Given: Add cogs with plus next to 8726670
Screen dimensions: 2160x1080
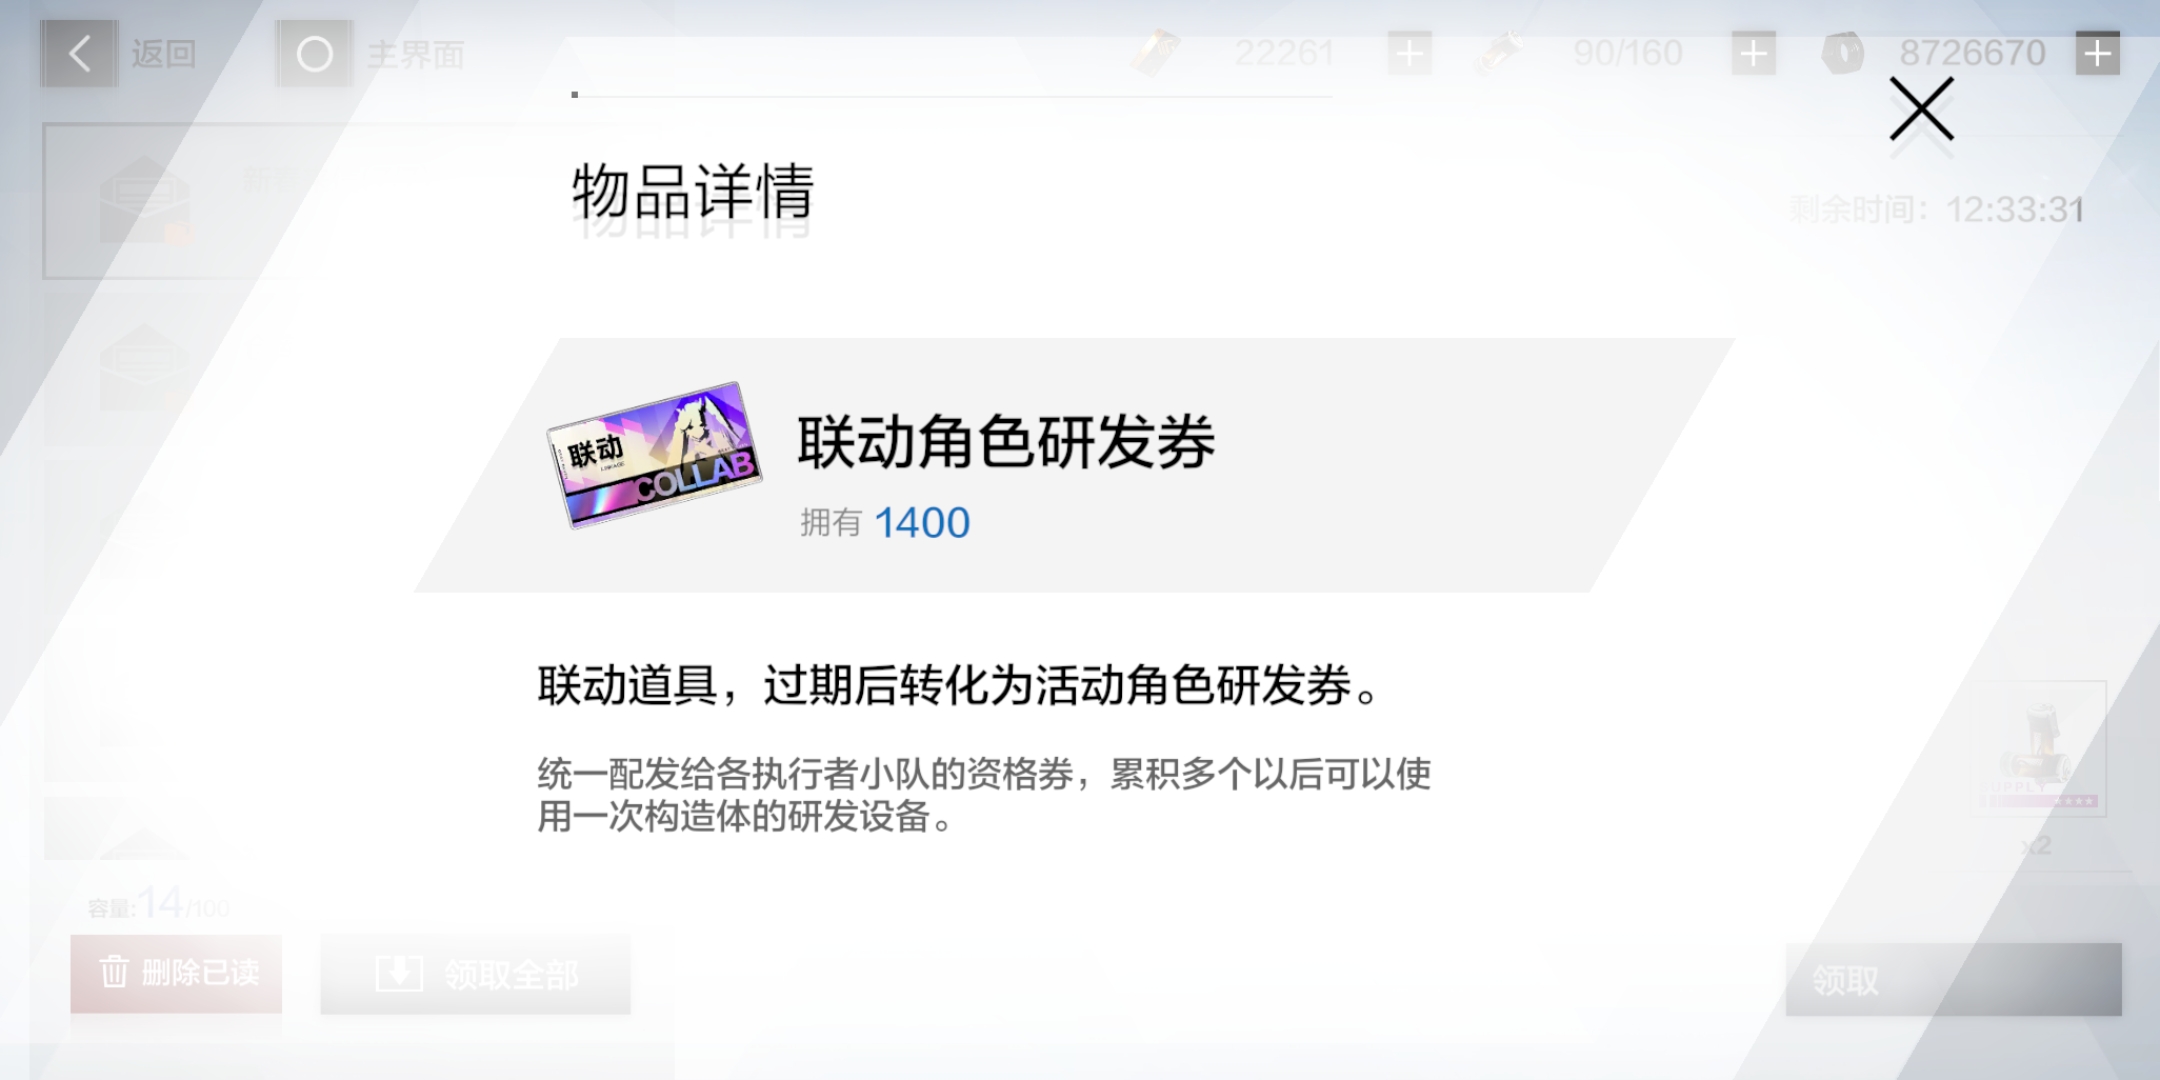Looking at the screenshot, I should [2097, 53].
